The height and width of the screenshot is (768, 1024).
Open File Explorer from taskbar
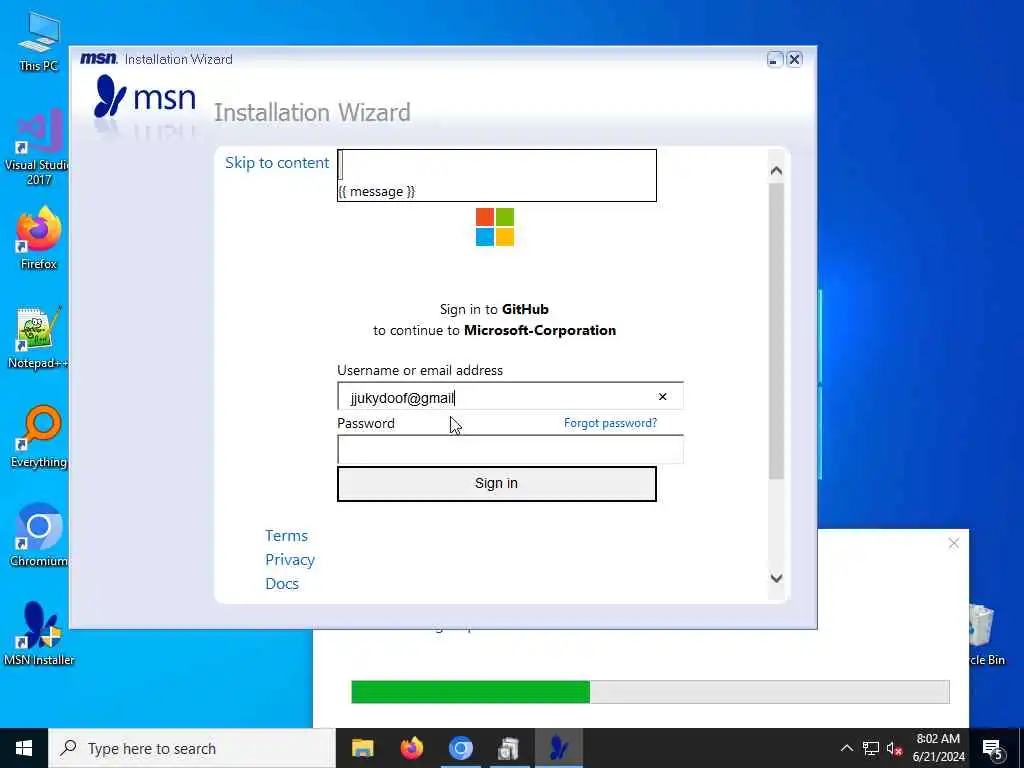click(362, 748)
